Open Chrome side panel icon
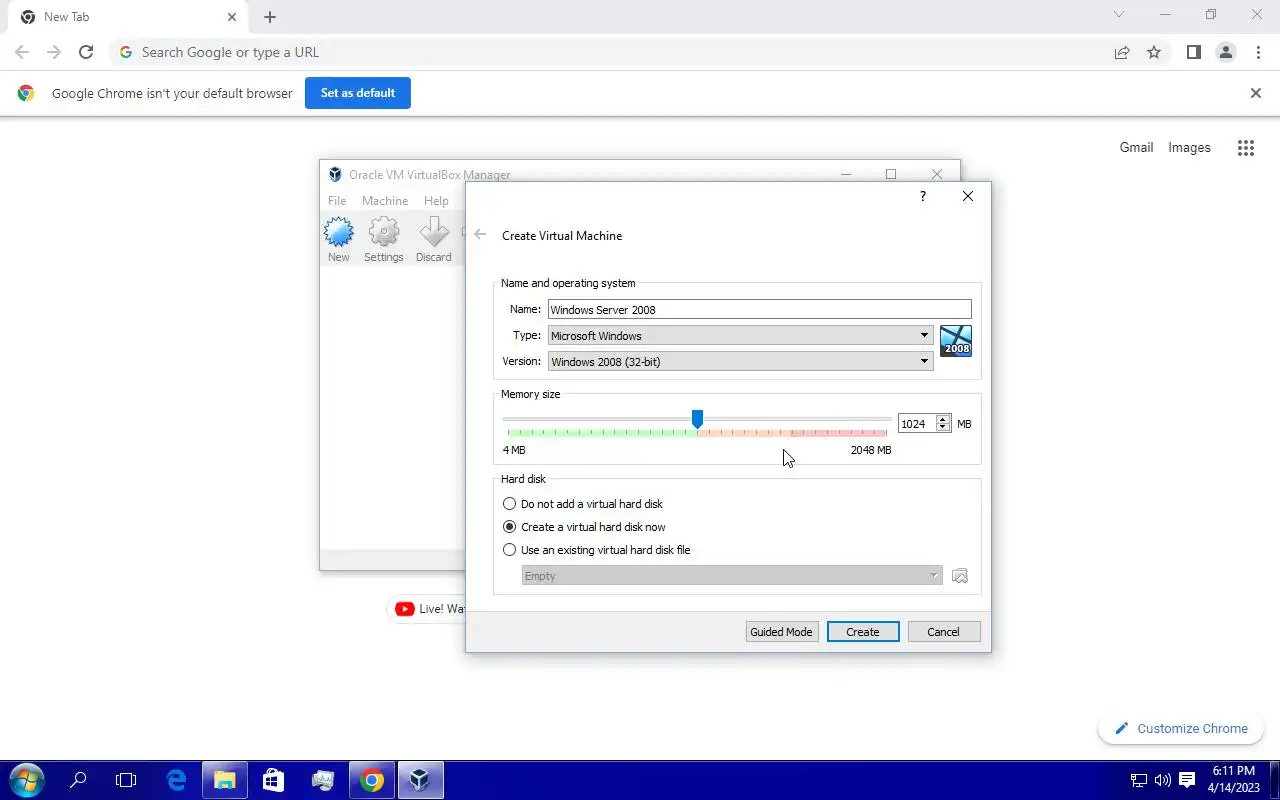Screen dimensions: 1280x800 (1193, 52)
